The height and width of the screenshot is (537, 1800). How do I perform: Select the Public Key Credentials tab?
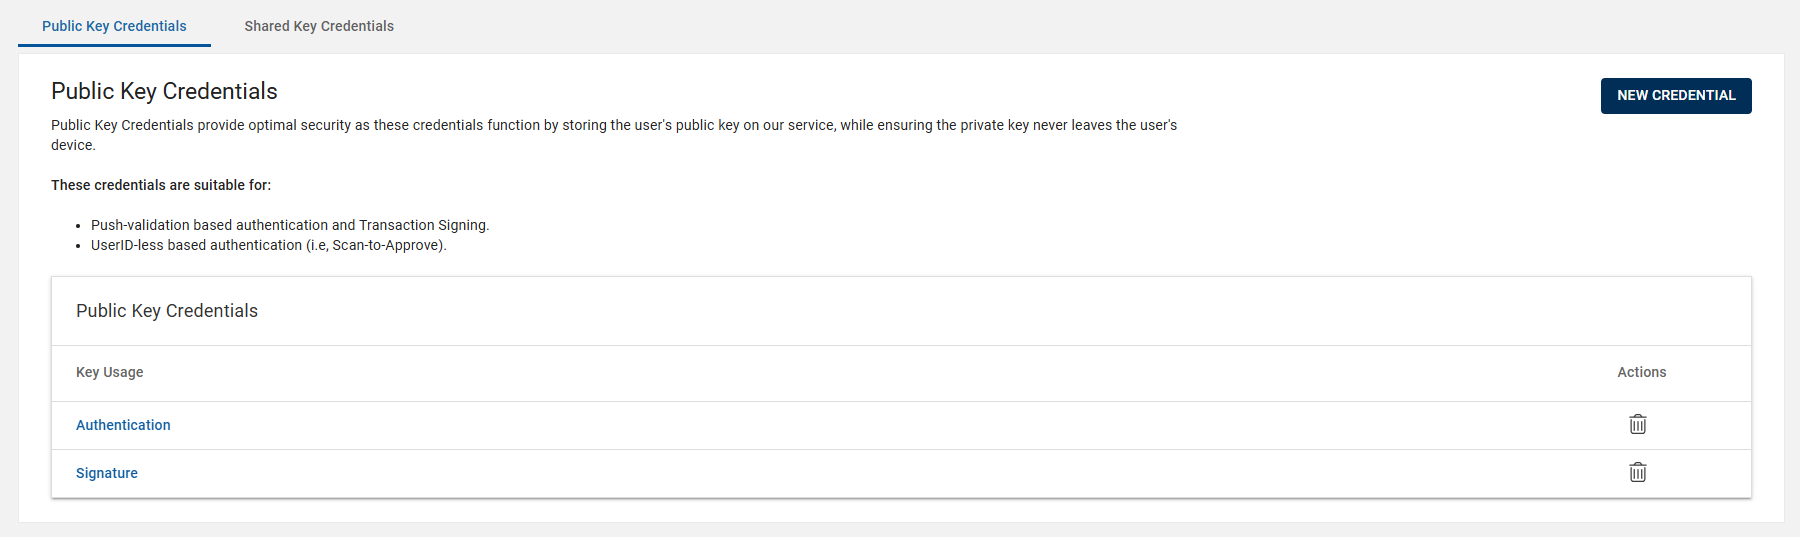pyautogui.click(x=114, y=26)
